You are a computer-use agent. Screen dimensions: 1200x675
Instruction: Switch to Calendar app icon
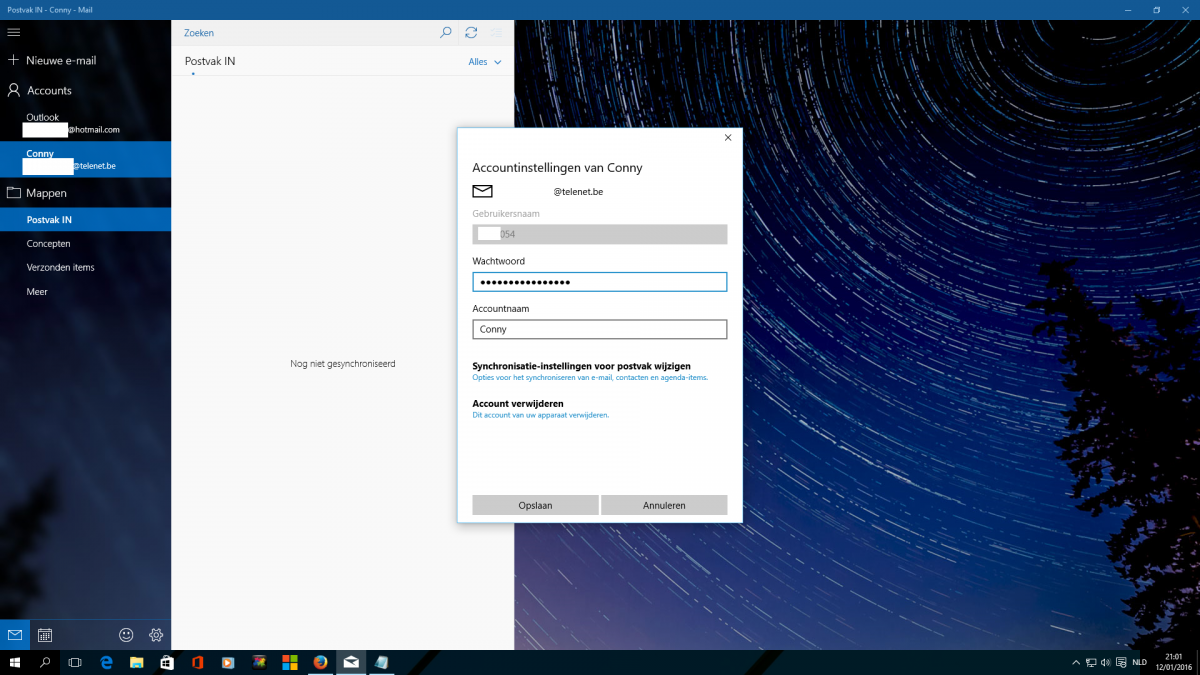point(45,634)
